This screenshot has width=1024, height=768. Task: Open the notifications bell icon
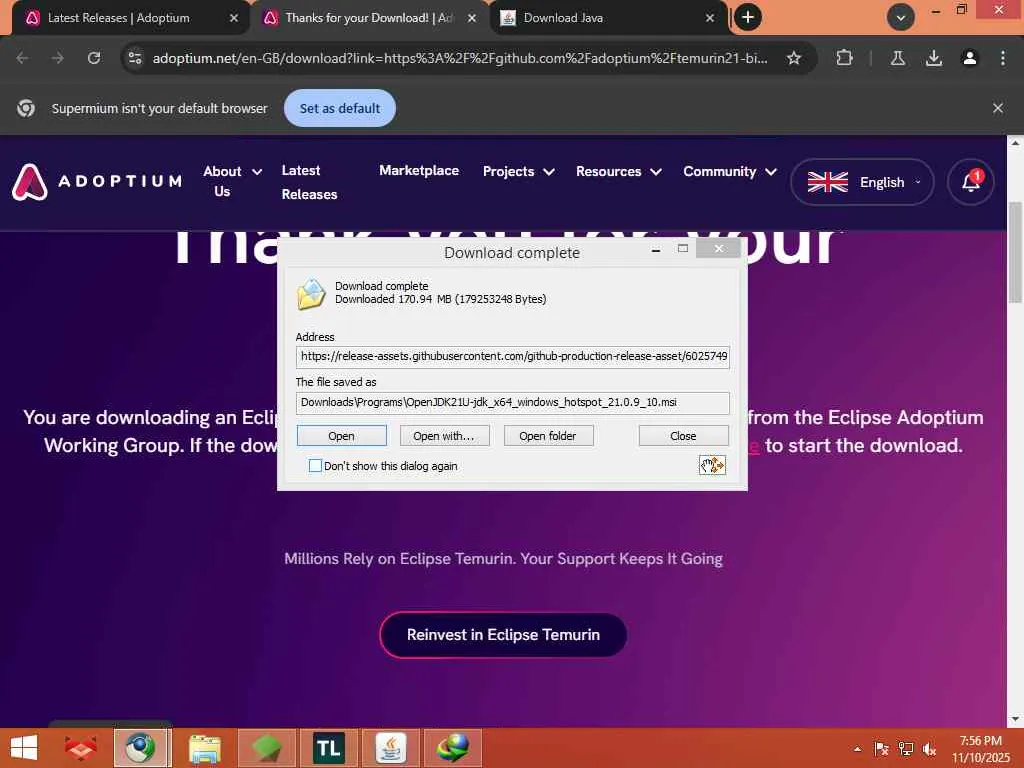tap(970, 182)
